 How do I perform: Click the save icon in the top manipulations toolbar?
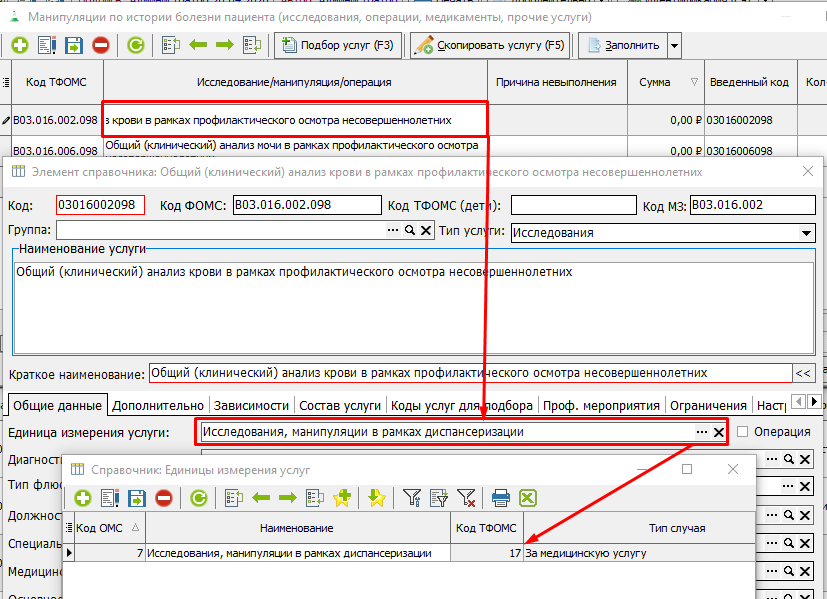coord(74,45)
